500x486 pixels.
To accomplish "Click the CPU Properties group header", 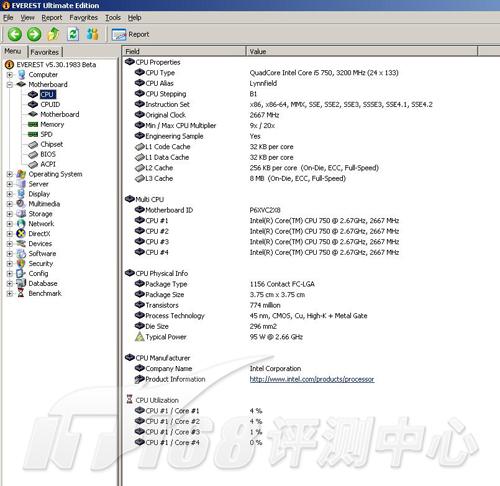I will [x=153, y=62].
